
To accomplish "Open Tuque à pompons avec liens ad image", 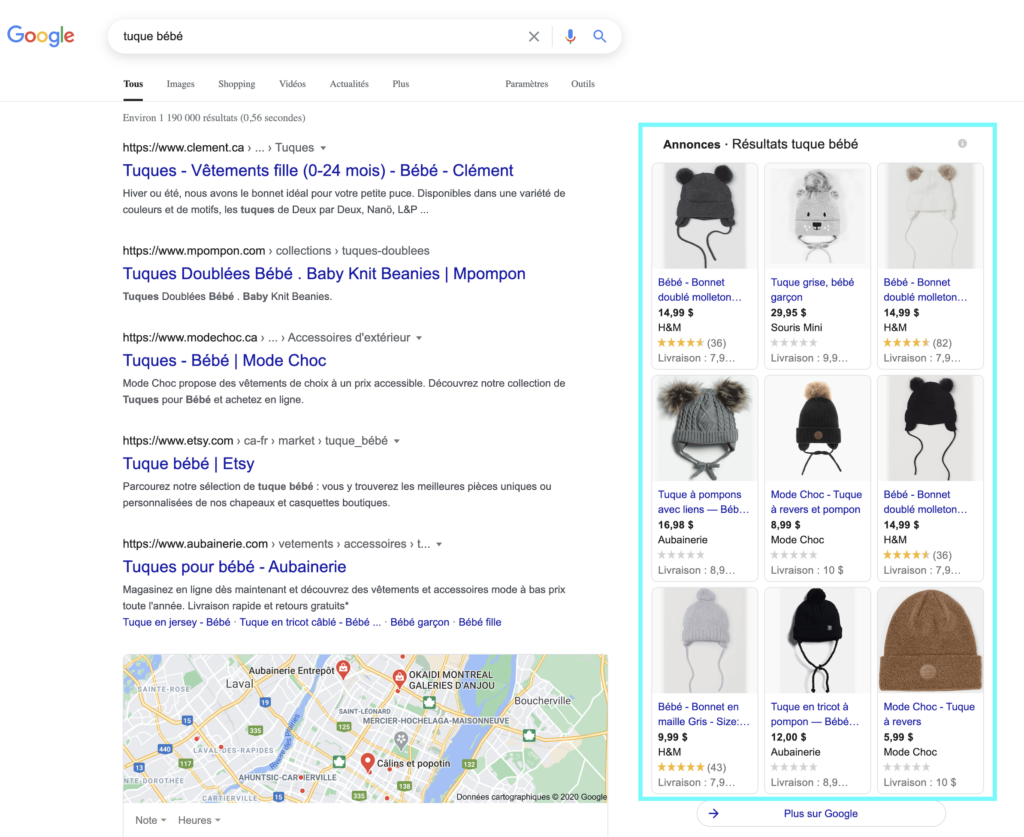I will pos(705,428).
